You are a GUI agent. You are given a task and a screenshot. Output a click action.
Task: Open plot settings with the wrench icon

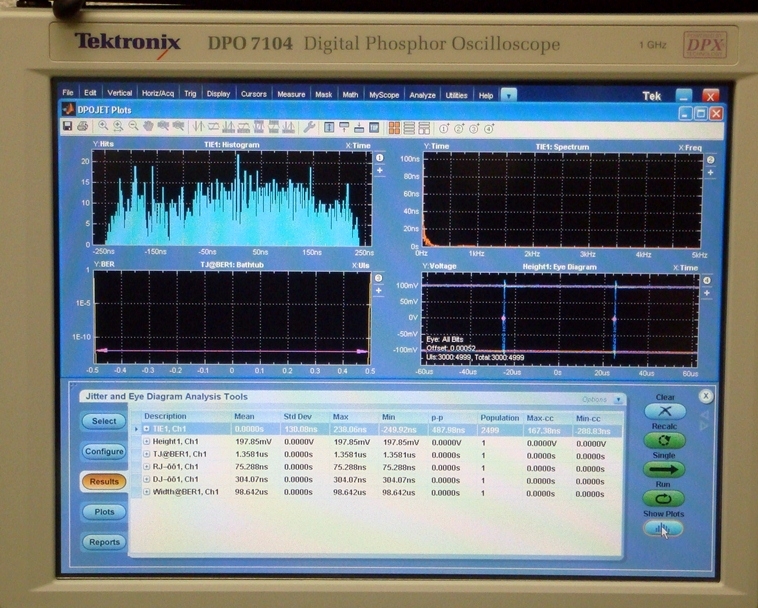click(309, 128)
